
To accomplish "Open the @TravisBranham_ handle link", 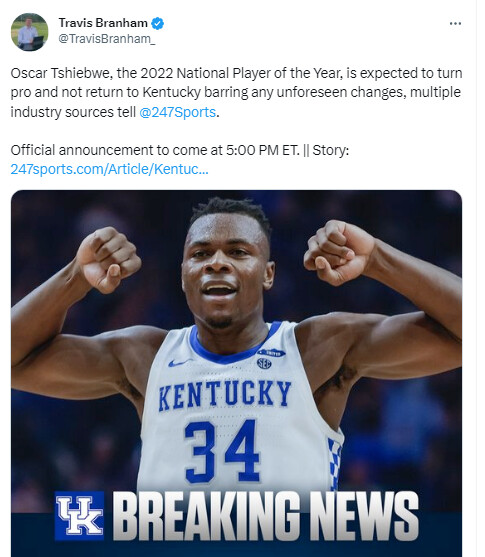I will coord(107,39).
